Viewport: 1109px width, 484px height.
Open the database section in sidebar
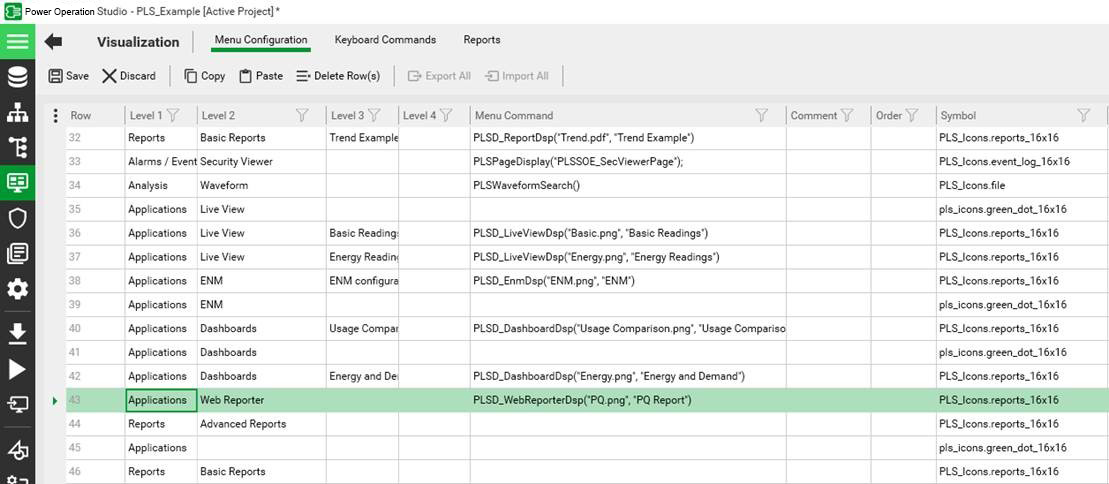click(x=18, y=77)
